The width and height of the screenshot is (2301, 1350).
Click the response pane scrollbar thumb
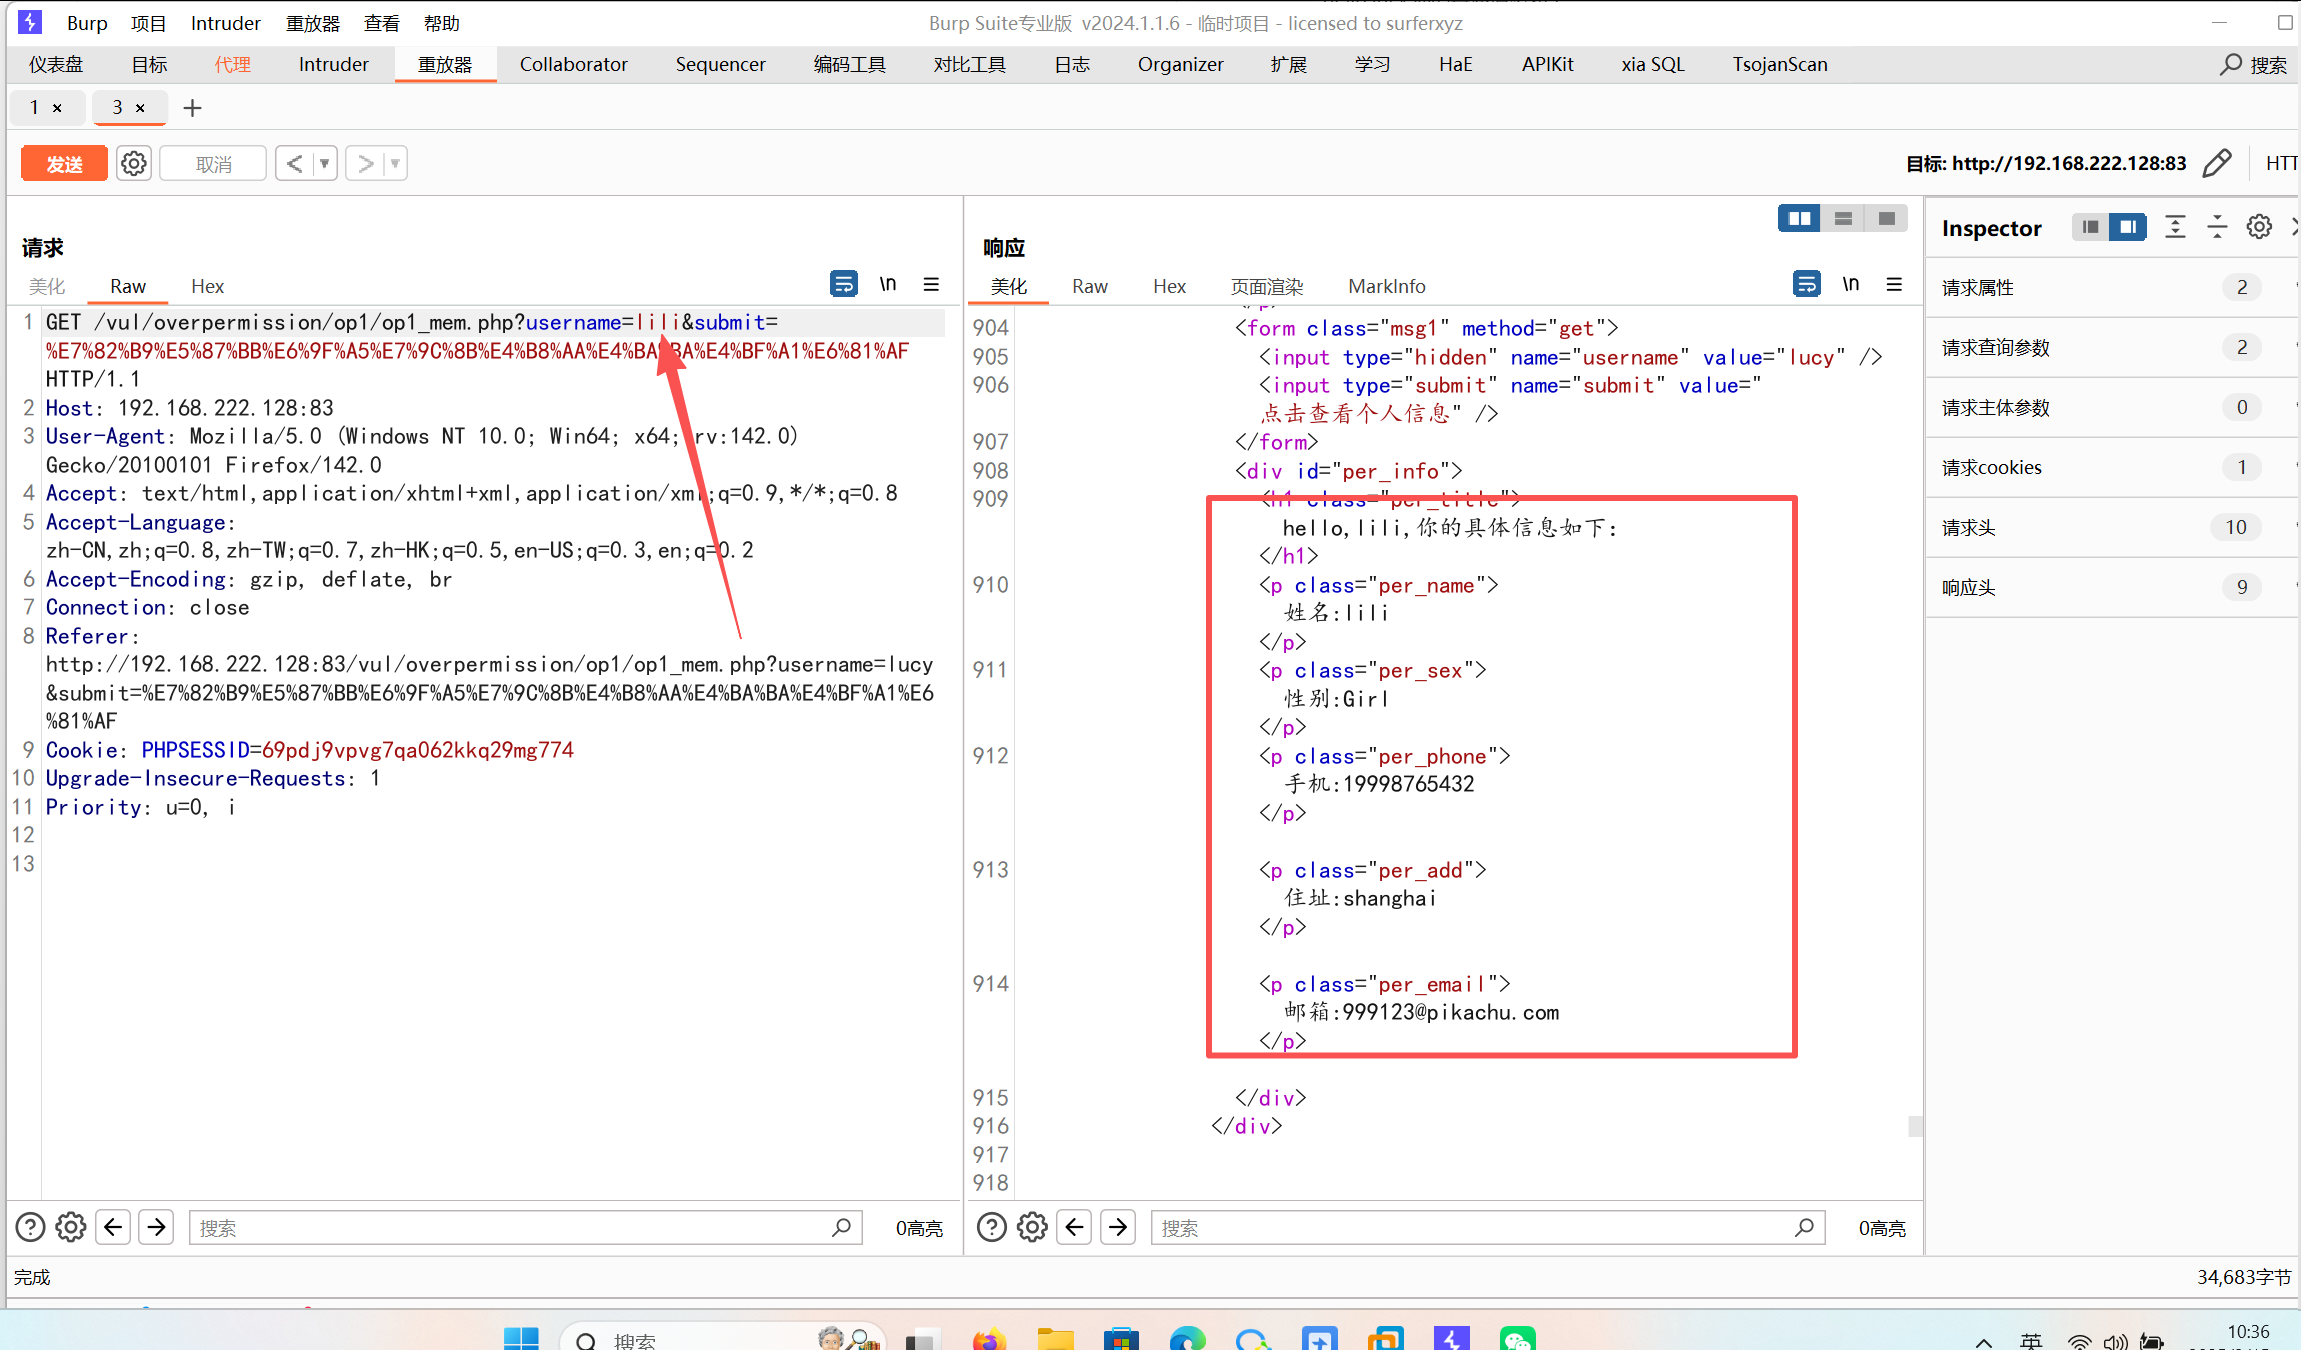click(1915, 1126)
